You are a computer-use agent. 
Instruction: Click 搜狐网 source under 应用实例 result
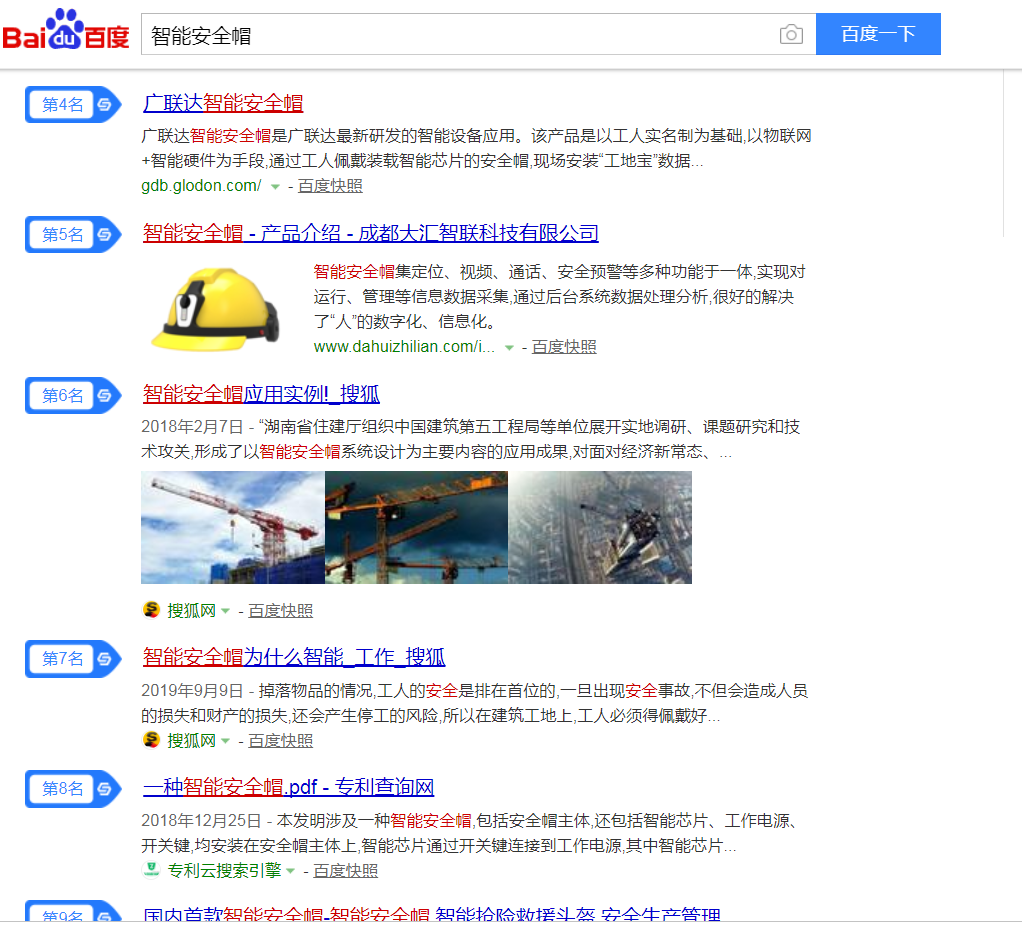click(x=191, y=611)
